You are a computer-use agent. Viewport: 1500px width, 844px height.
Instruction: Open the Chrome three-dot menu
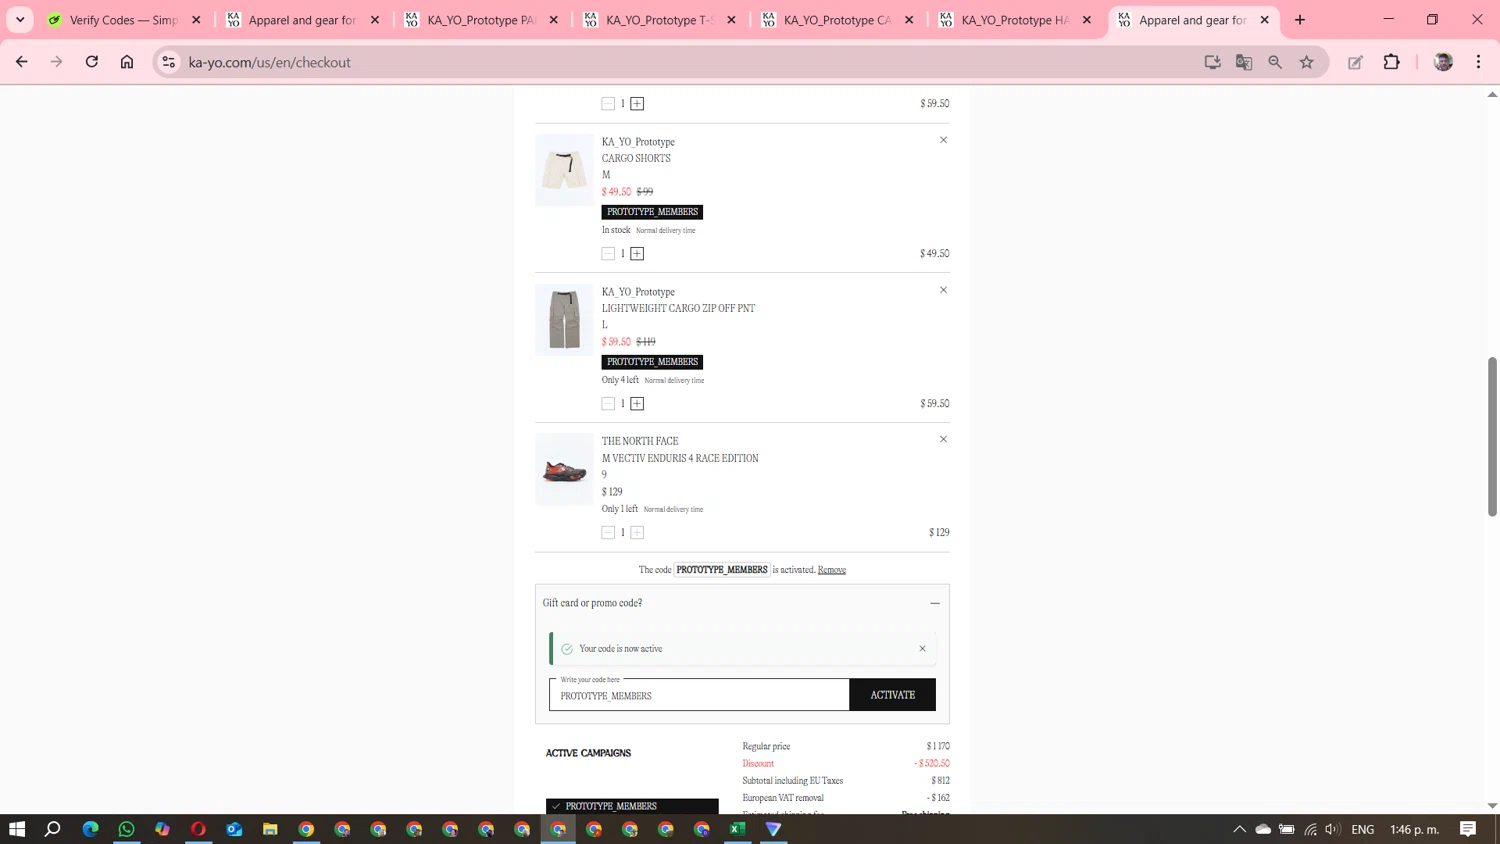[x=1478, y=62]
